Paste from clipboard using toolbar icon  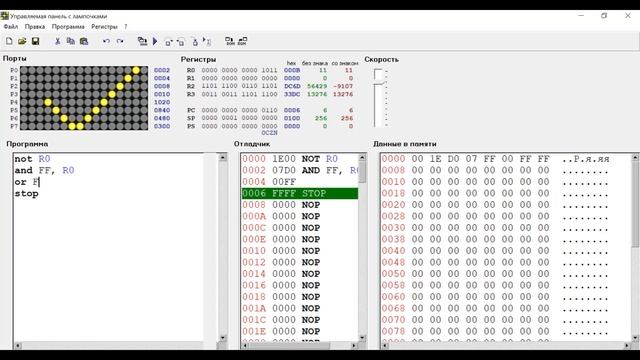(84, 41)
